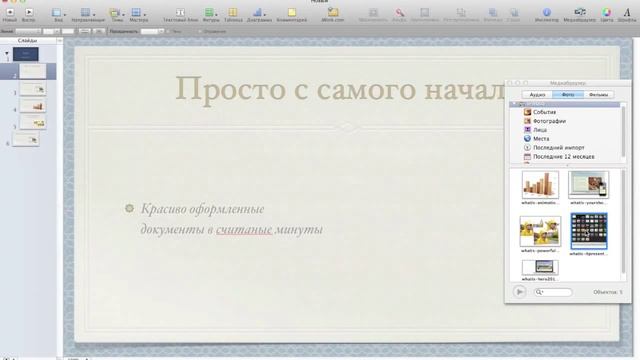The width and height of the screenshot is (640, 360).
Task: Click the Alpha tool icon
Action: 400,13
